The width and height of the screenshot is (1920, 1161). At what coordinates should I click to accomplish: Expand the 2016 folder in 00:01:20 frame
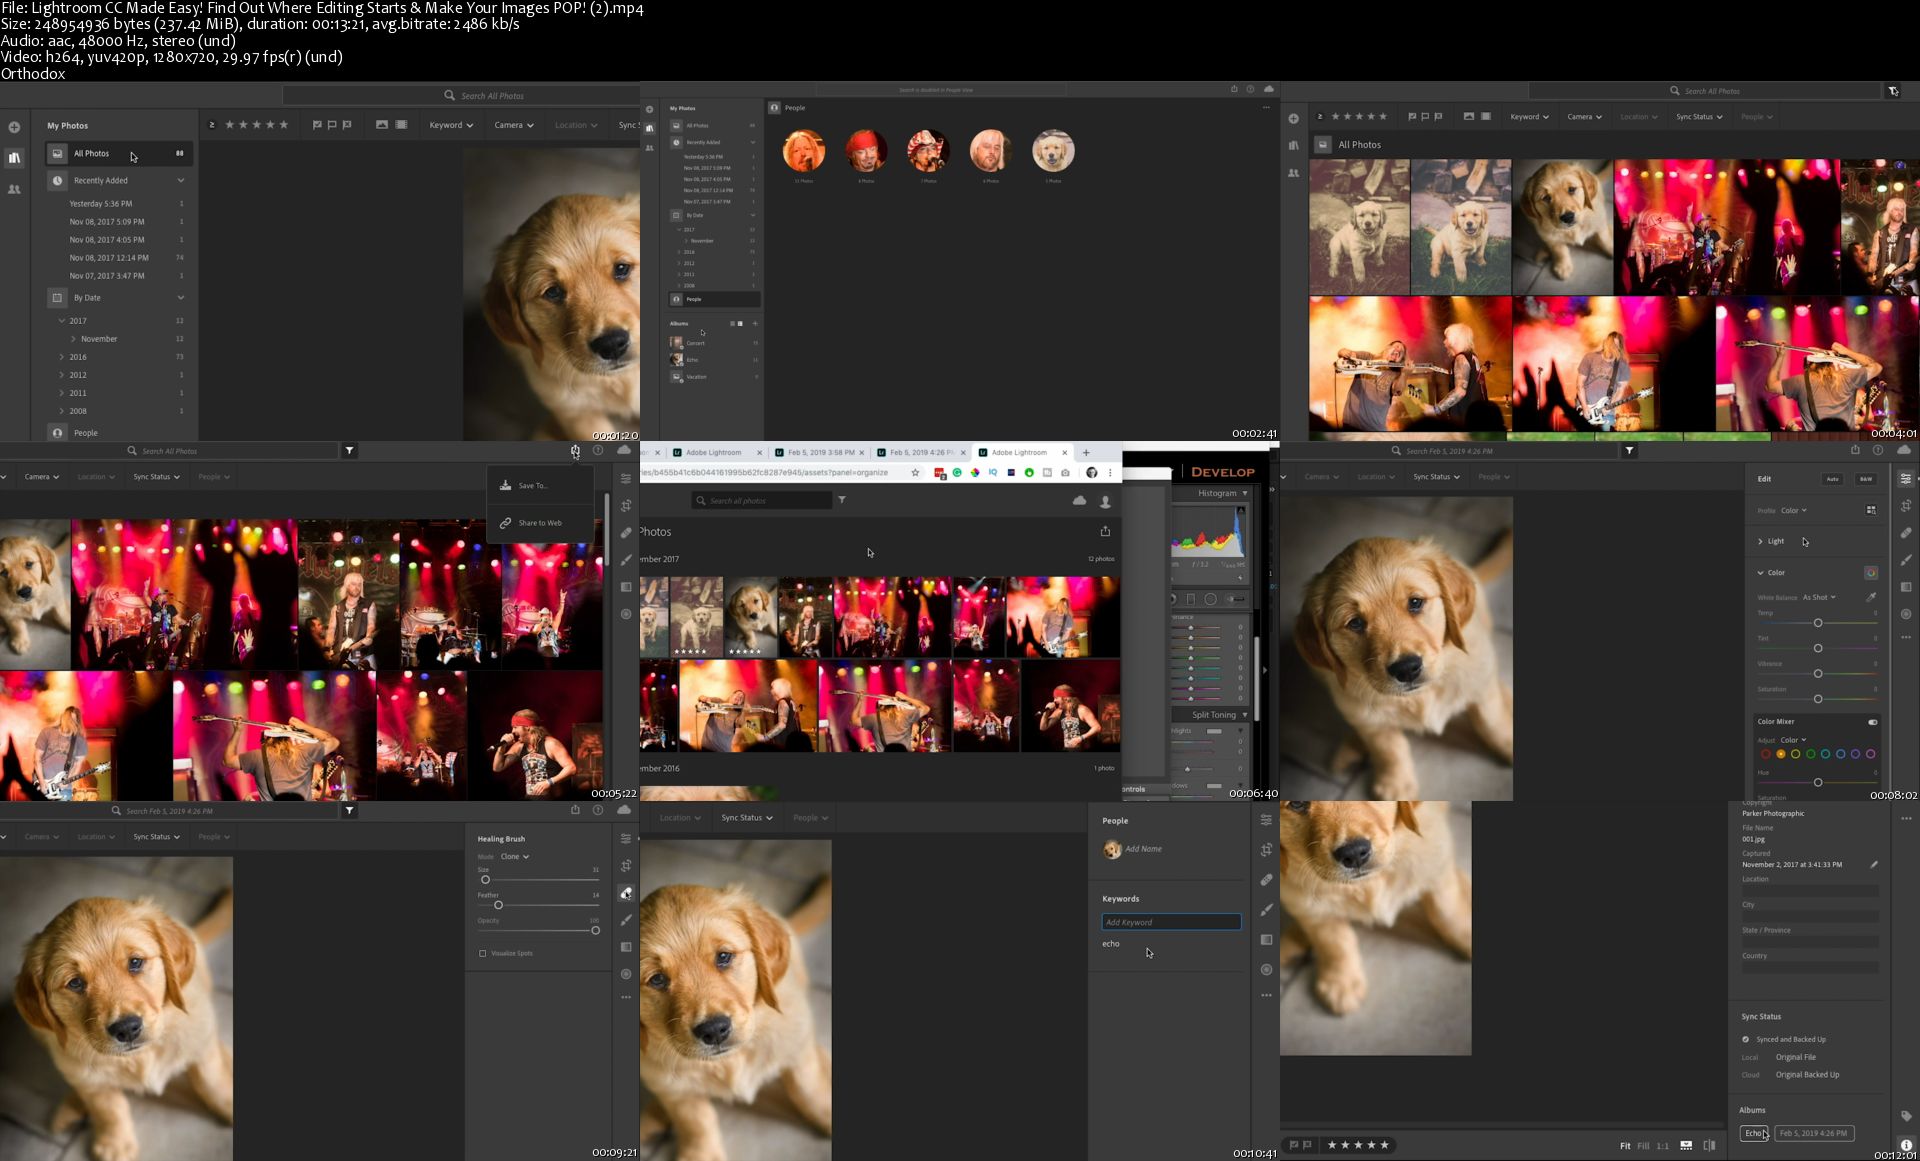pos(62,357)
